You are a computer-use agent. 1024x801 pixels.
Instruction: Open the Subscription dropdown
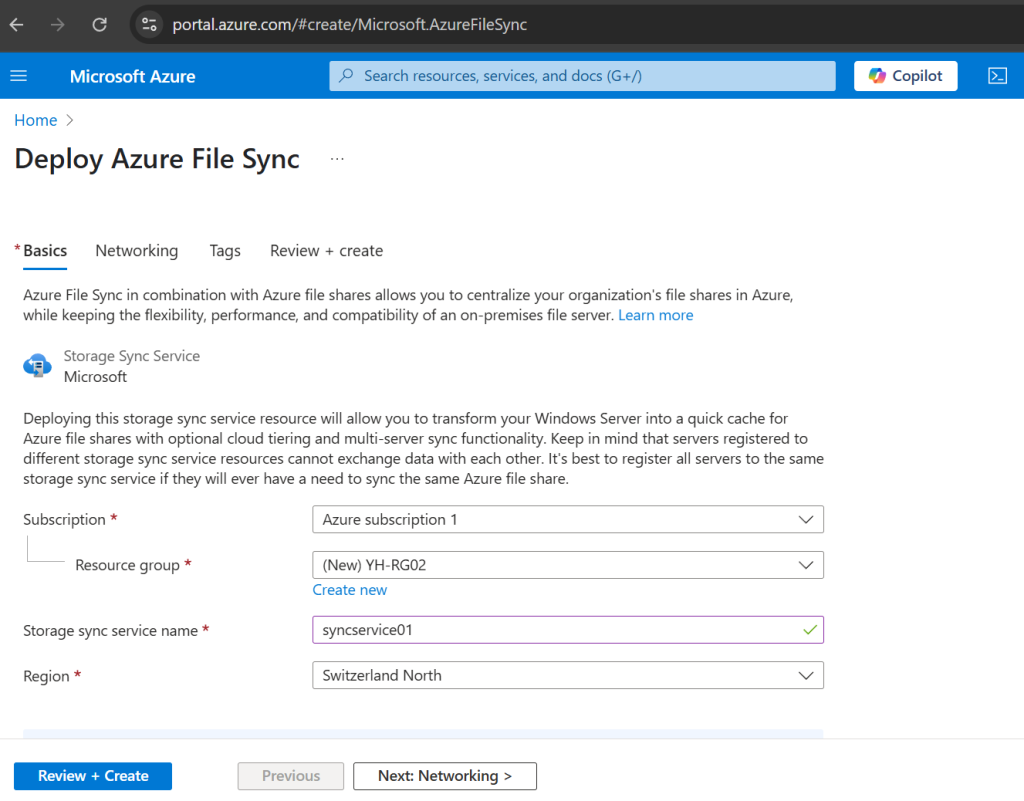568,520
